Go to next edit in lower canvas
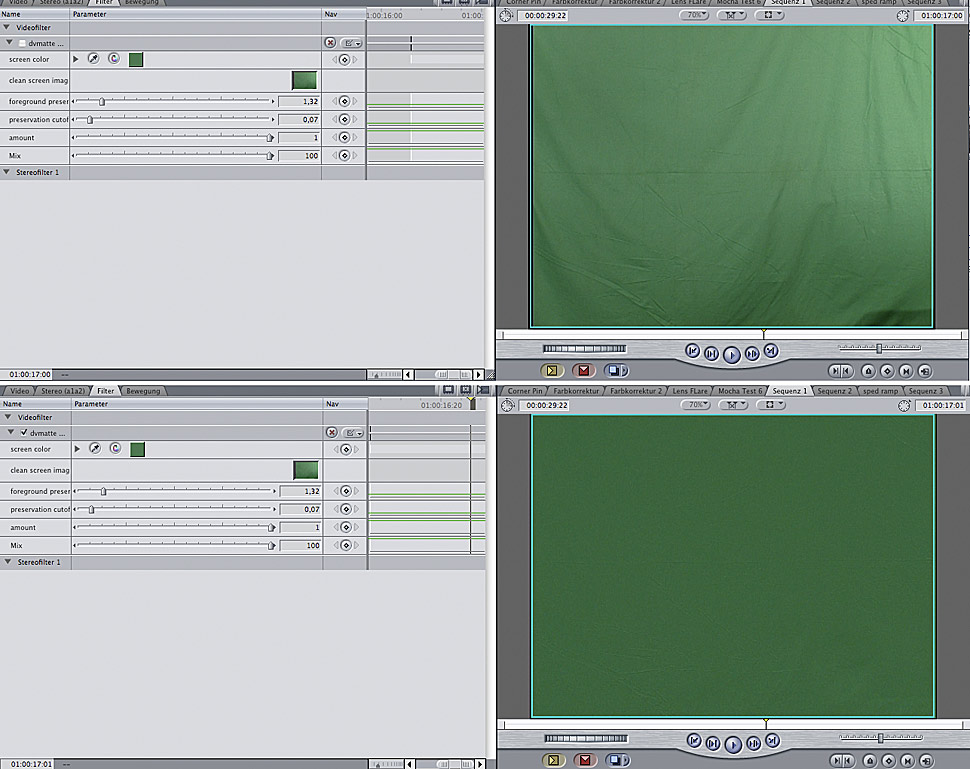Image resolution: width=970 pixels, height=769 pixels. (x=771, y=741)
